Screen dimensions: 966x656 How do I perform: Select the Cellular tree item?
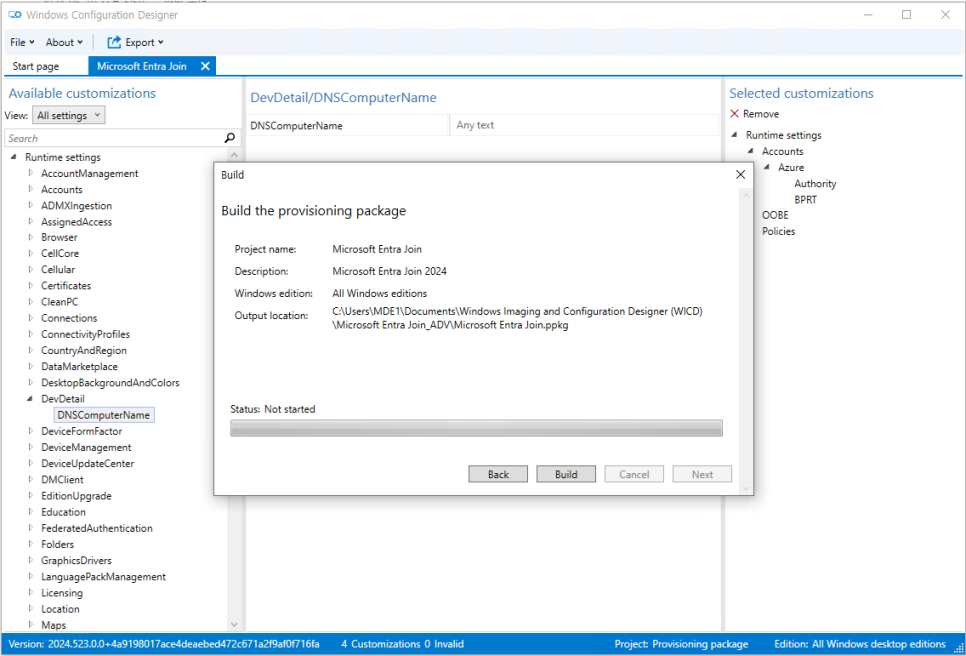(58, 269)
